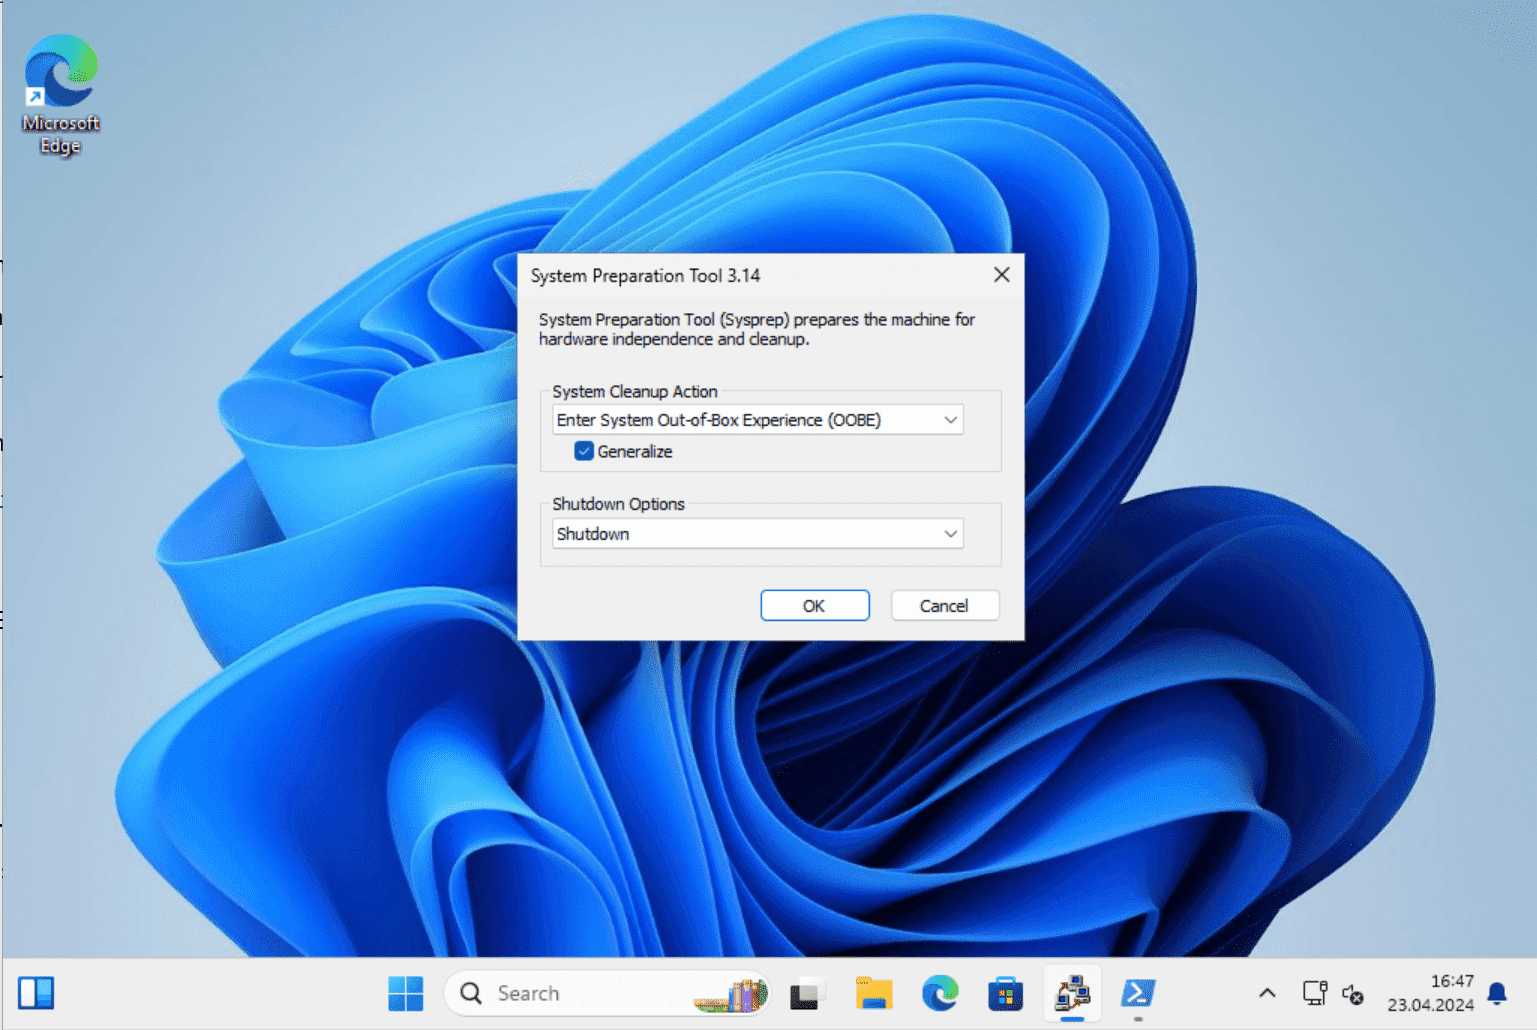
Task: Open the Widgets panel icon on taskbar
Action: tap(37, 993)
